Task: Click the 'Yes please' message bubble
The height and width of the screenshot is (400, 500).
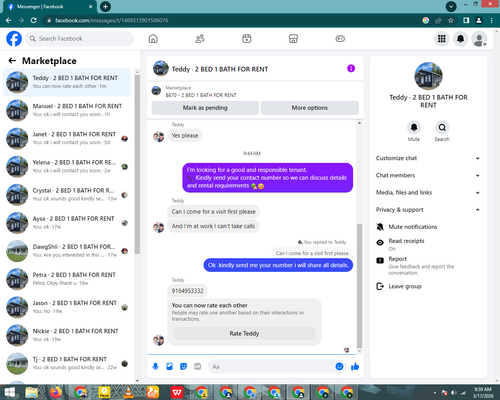Action: [185, 135]
